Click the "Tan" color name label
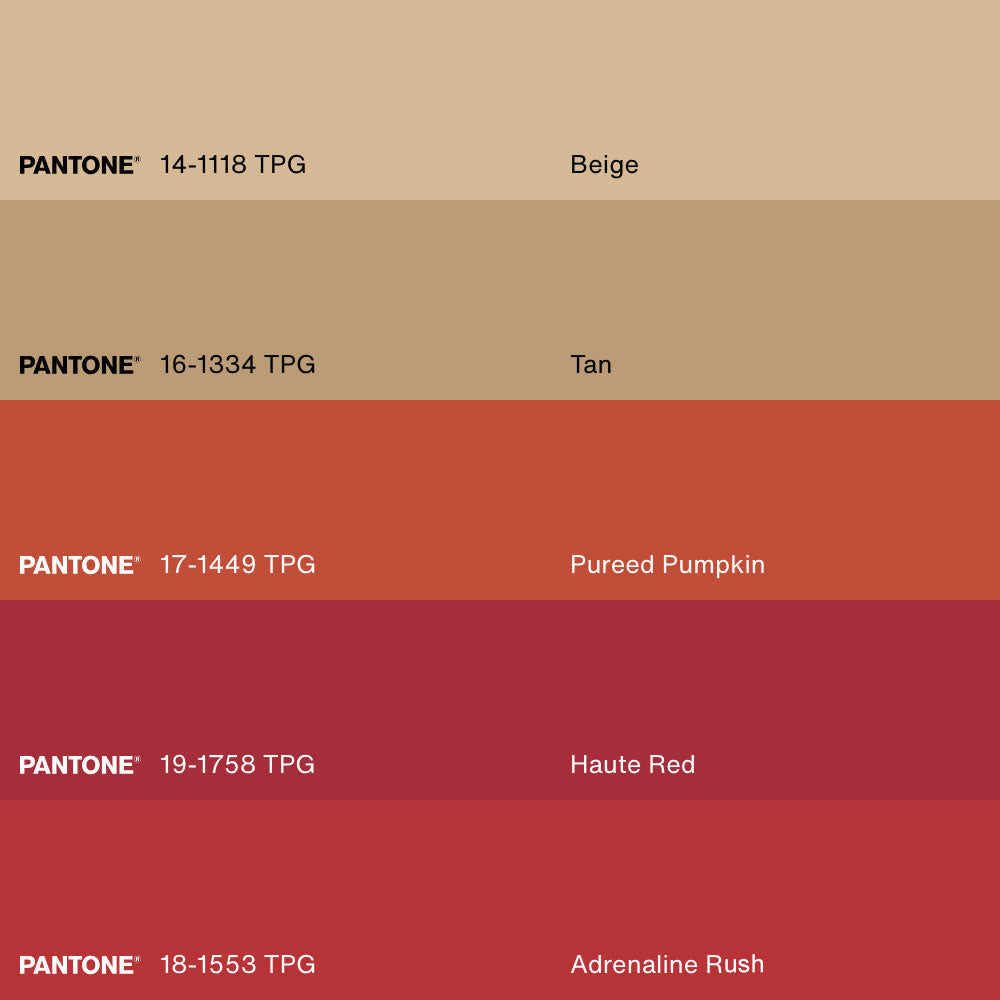The image size is (1000, 1000). 591,365
